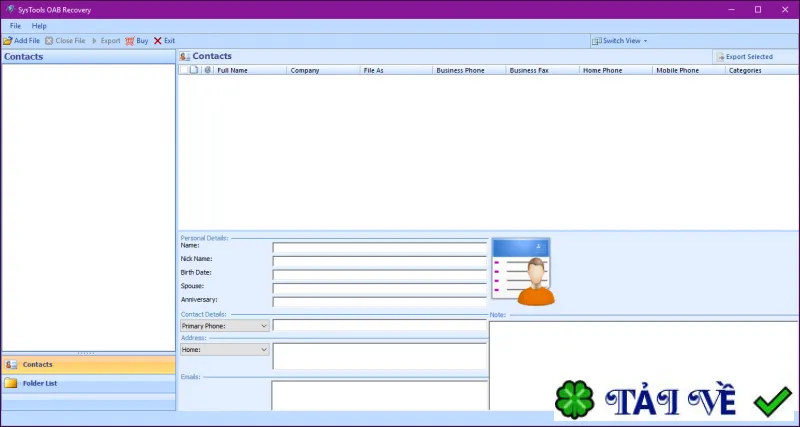800x427 pixels.
Task: Click the document icon column header
Action: pos(194,70)
